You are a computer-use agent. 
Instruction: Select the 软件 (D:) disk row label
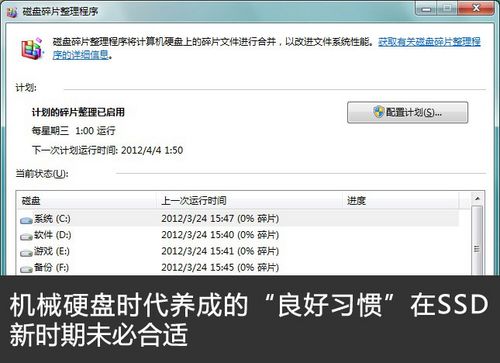click(52, 235)
